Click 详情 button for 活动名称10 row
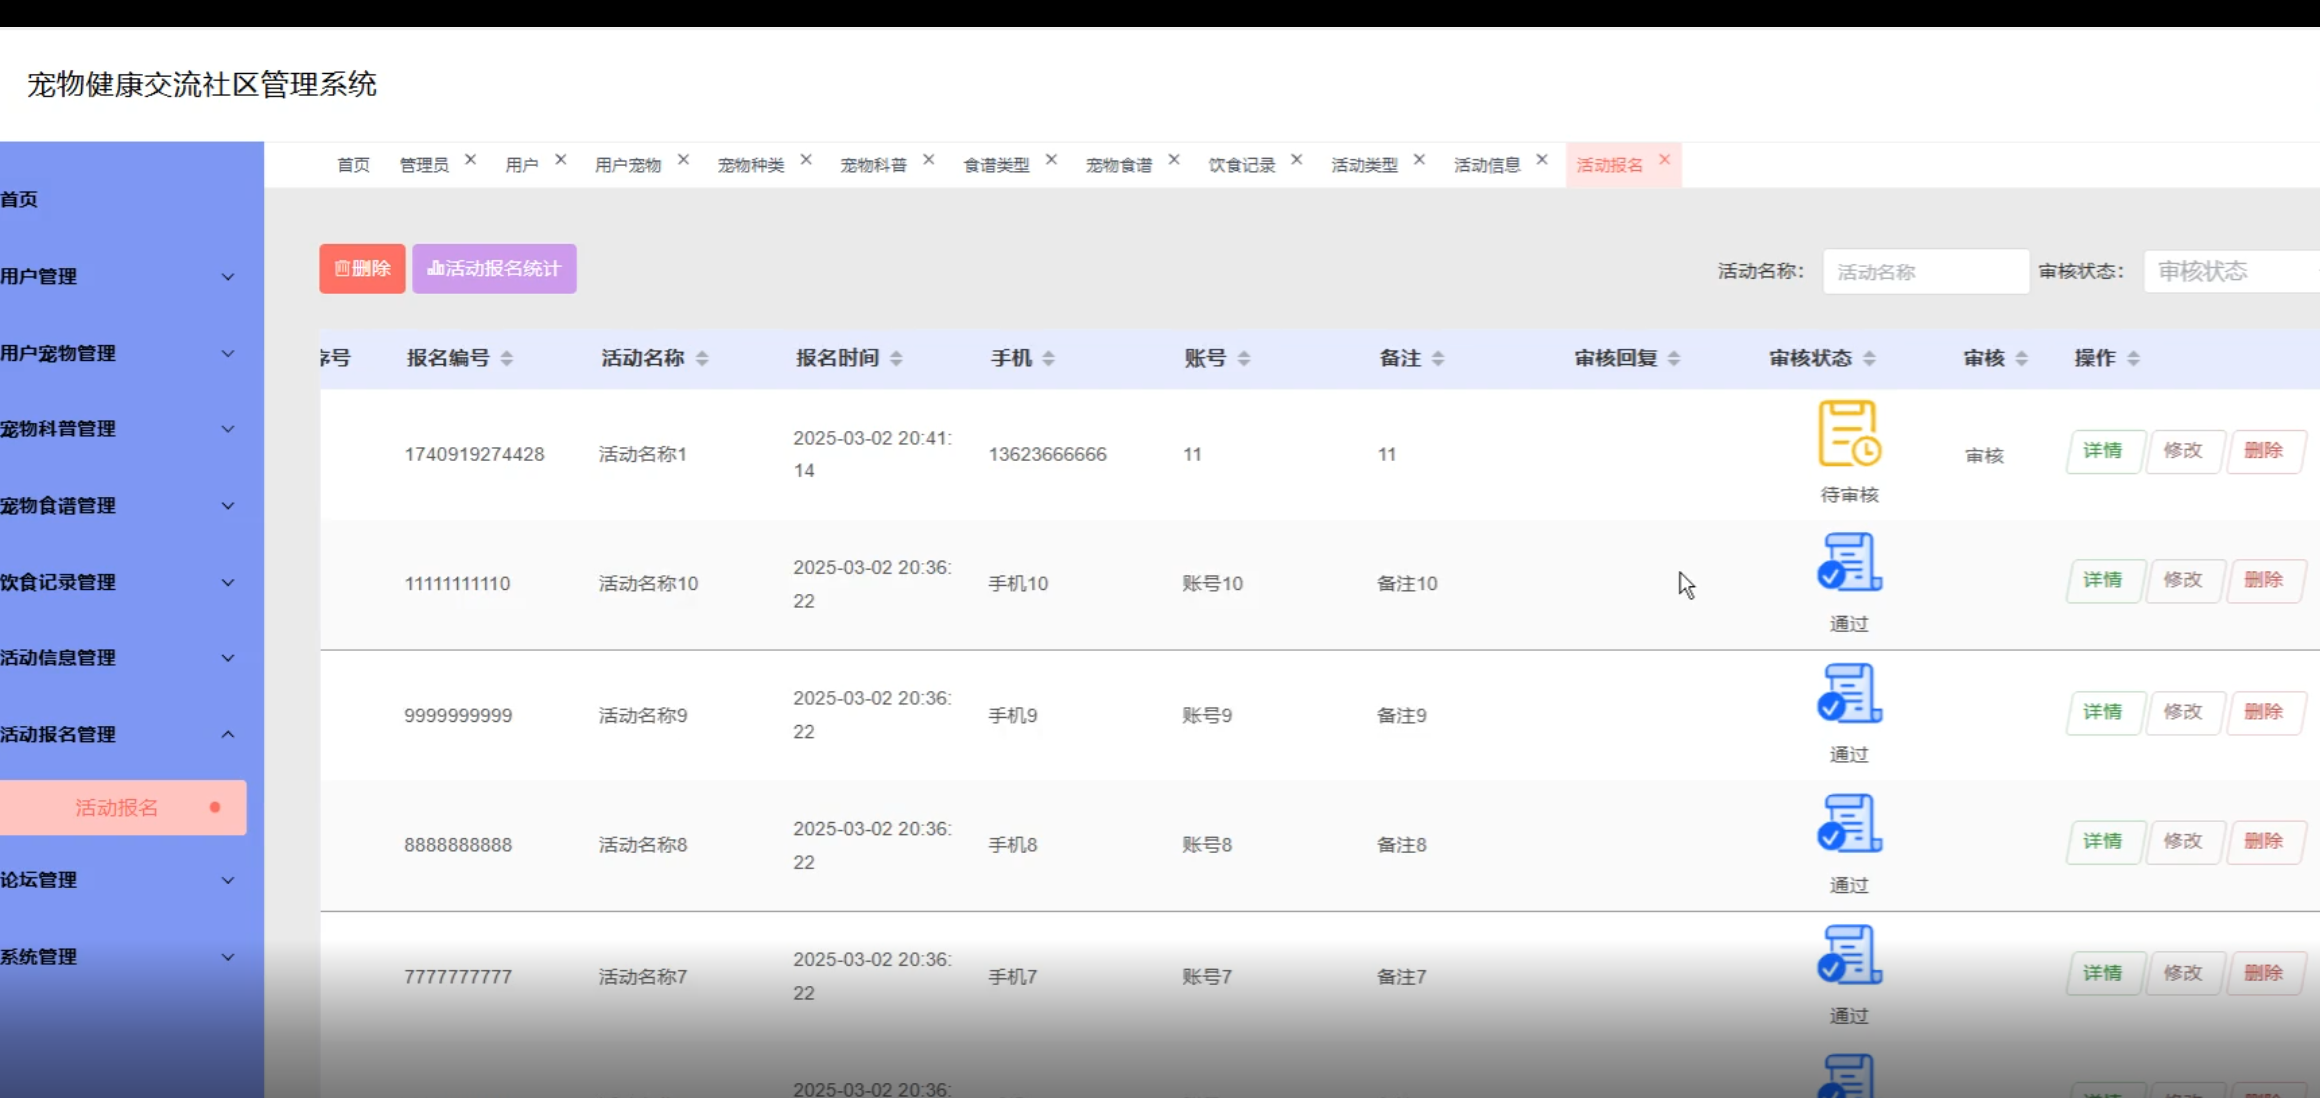Image resolution: width=2320 pixels, height=1098 pixels. tap(2102, 581)
